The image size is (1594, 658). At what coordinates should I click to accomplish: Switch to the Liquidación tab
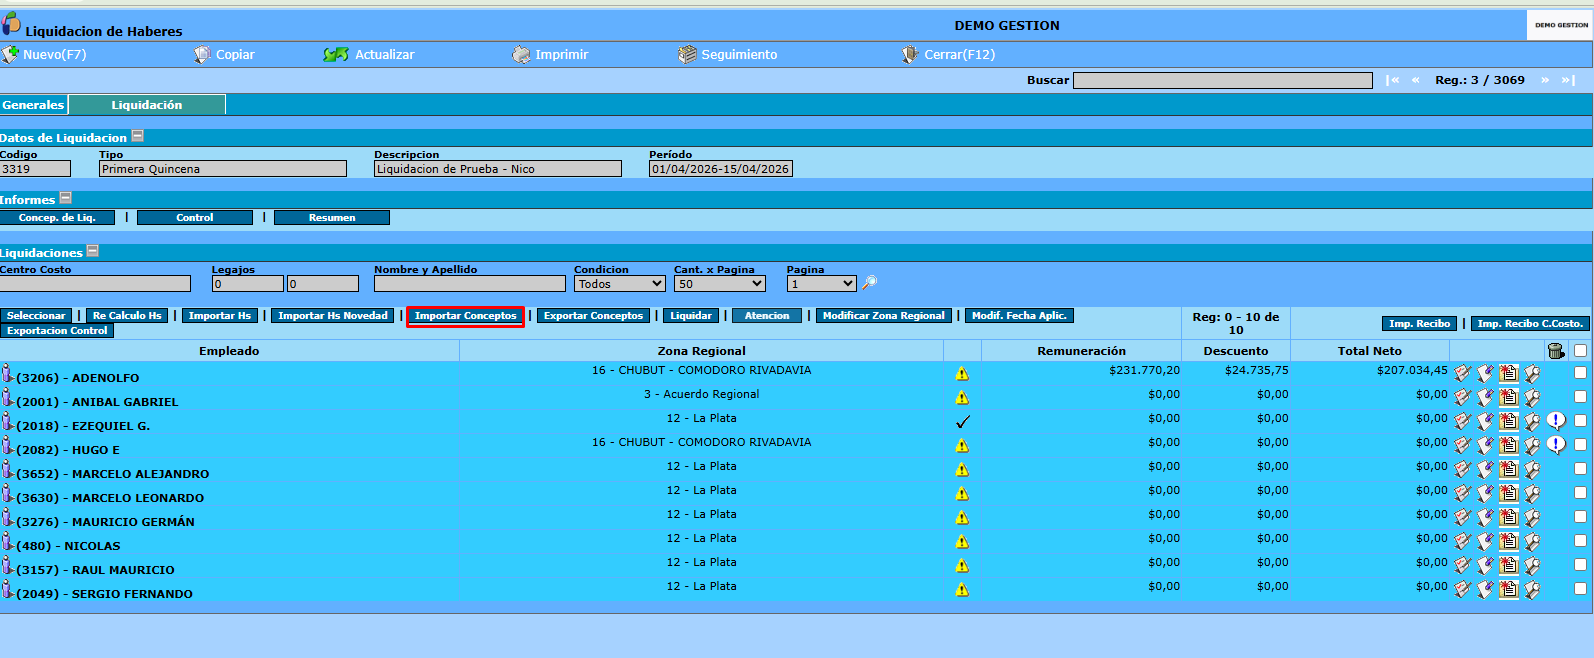point(147,104)
